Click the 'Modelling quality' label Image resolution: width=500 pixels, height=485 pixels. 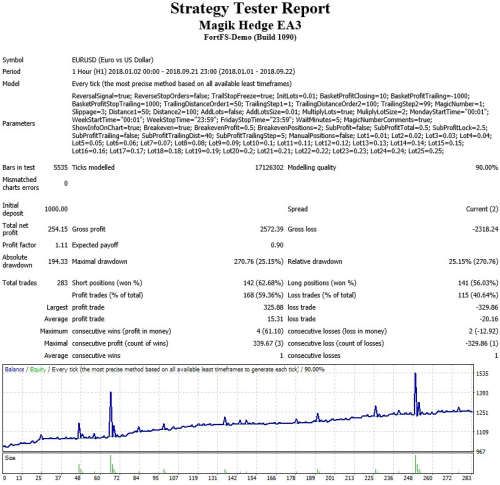pos(312,168)
